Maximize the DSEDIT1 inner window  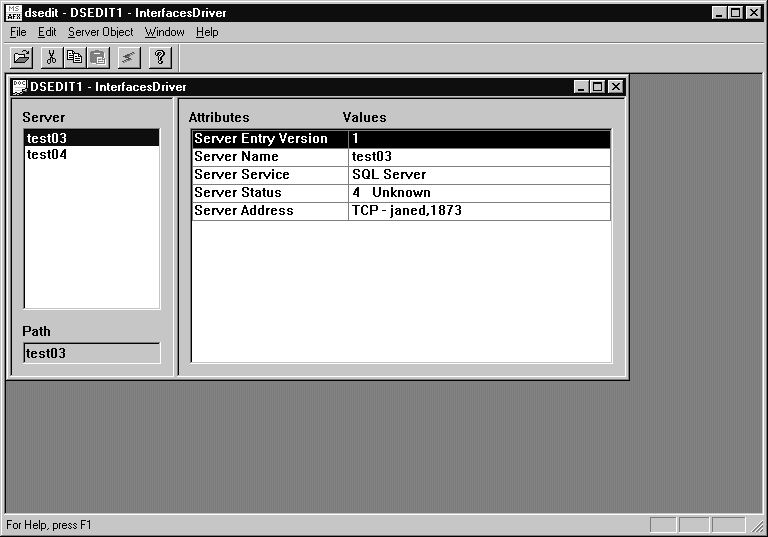click(598, 87)
